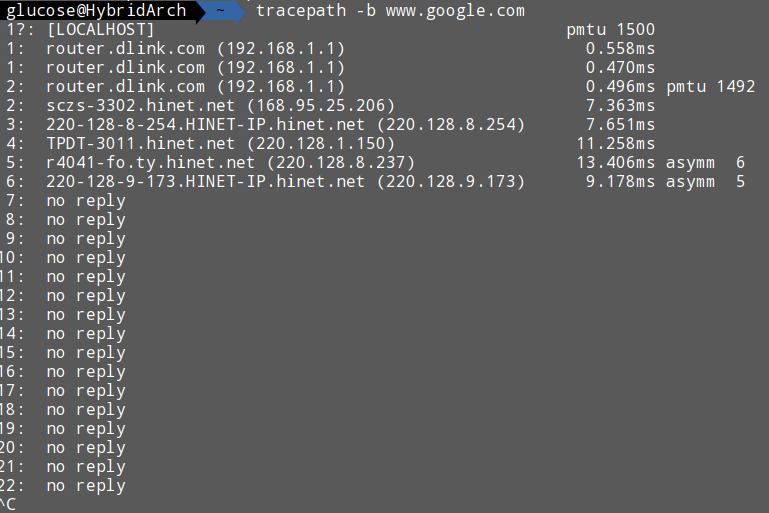
Task: Click the ^C interrupt marker
Action: 8,504
